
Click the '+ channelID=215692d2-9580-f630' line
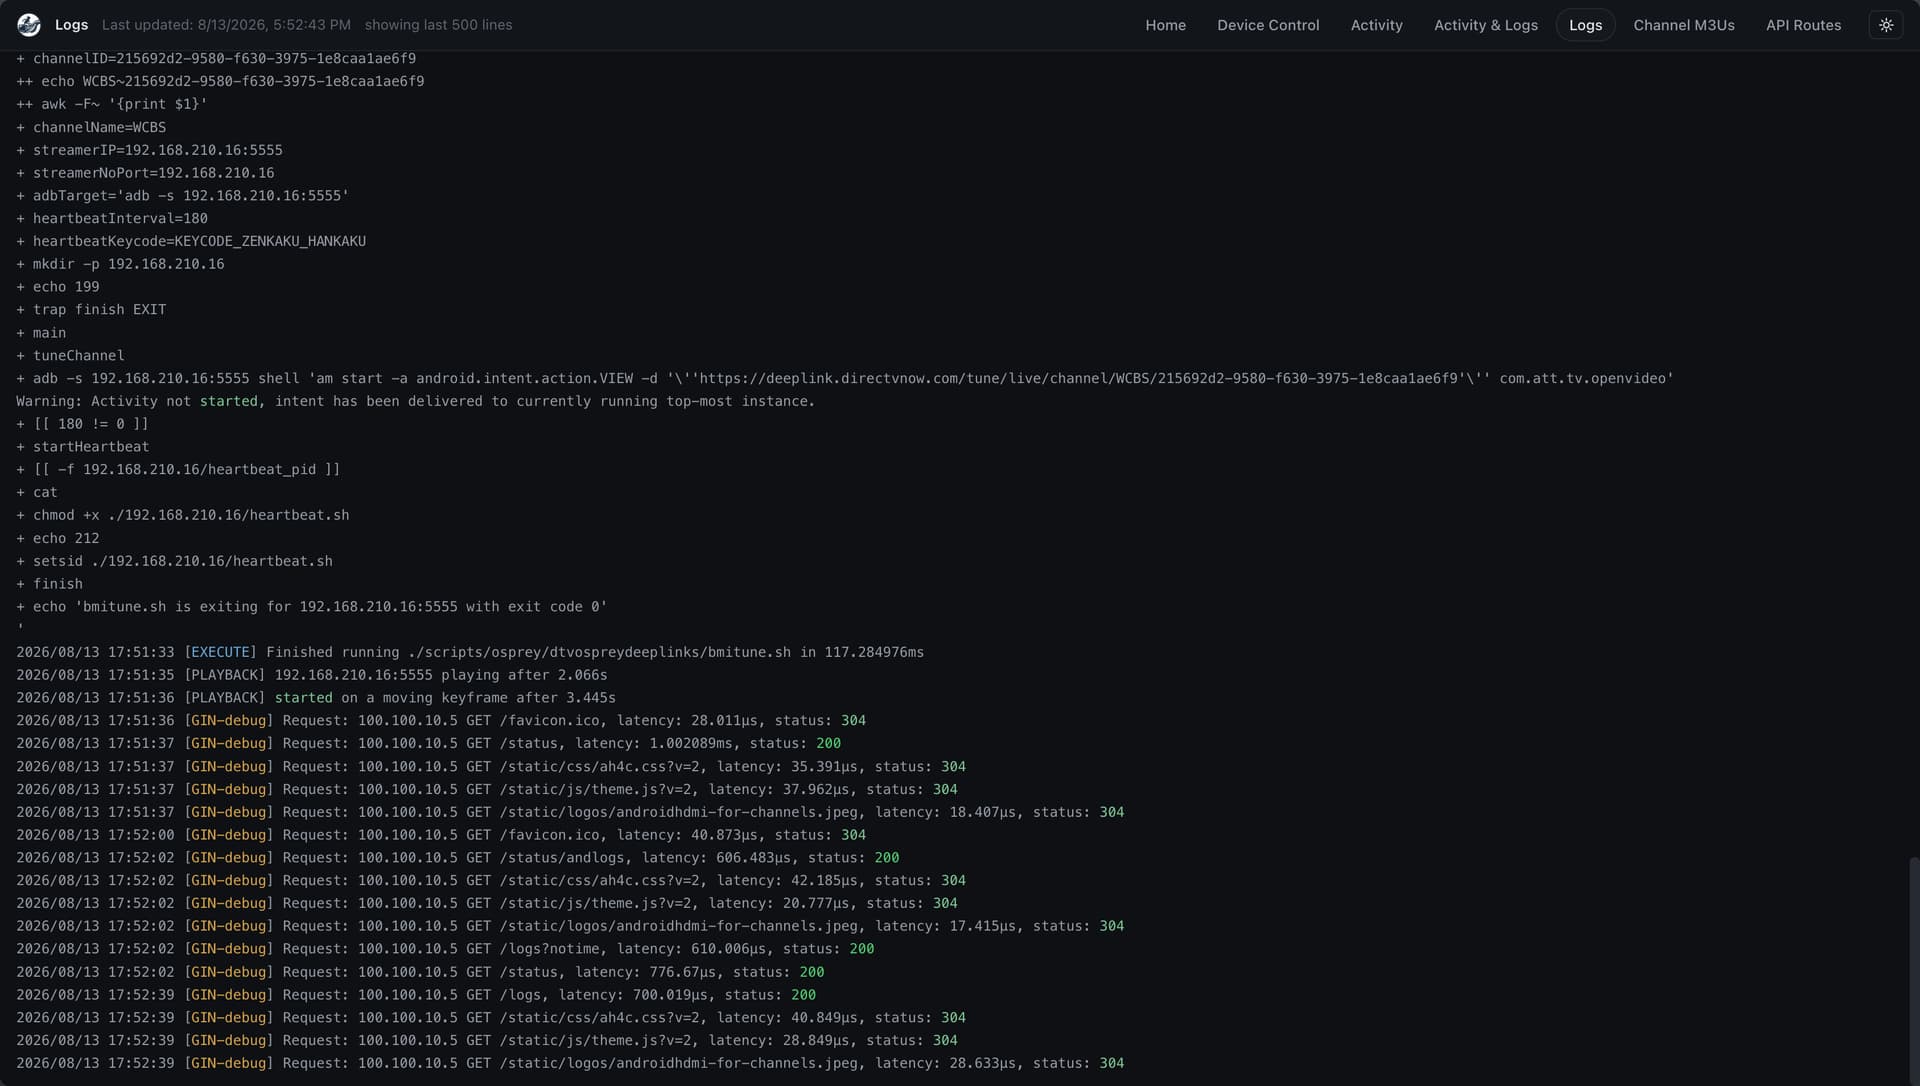coord(216,59)
